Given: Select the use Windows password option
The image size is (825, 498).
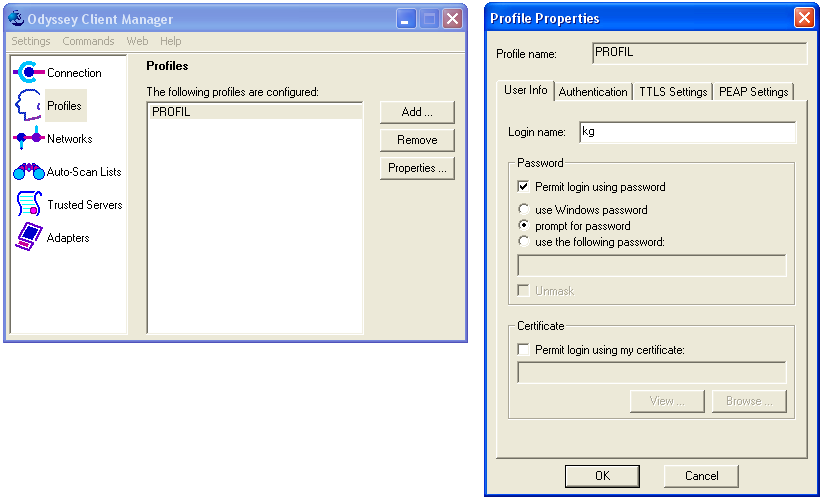Looking at the screenshot, I should pyautogui.click(x=524, y=209).
